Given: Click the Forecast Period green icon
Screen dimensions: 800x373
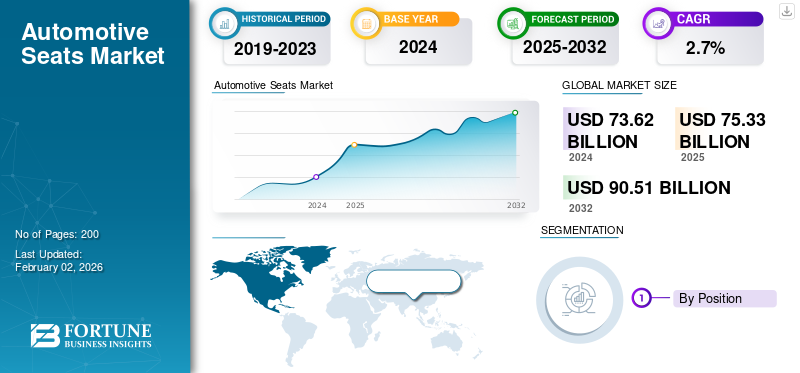Looking at the screenshot, I should coord(512,23).
